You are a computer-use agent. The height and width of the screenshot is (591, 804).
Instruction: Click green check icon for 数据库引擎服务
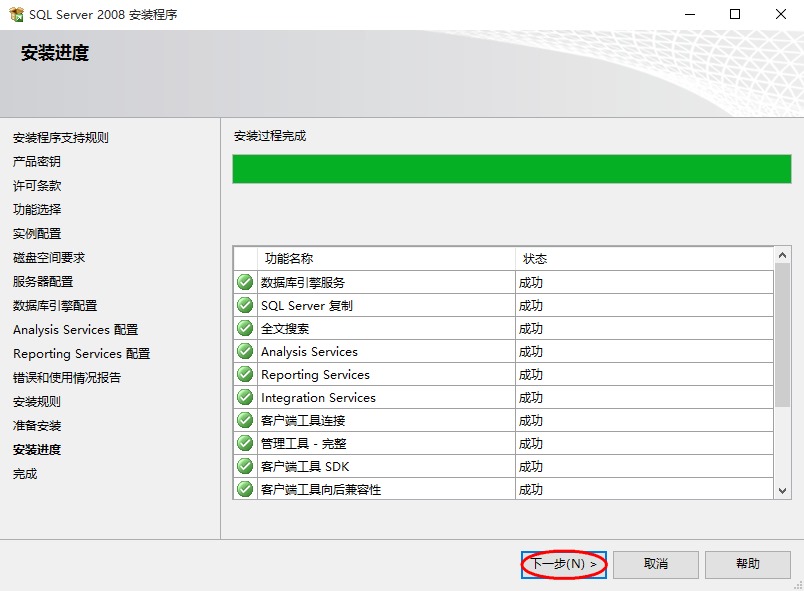245,282
